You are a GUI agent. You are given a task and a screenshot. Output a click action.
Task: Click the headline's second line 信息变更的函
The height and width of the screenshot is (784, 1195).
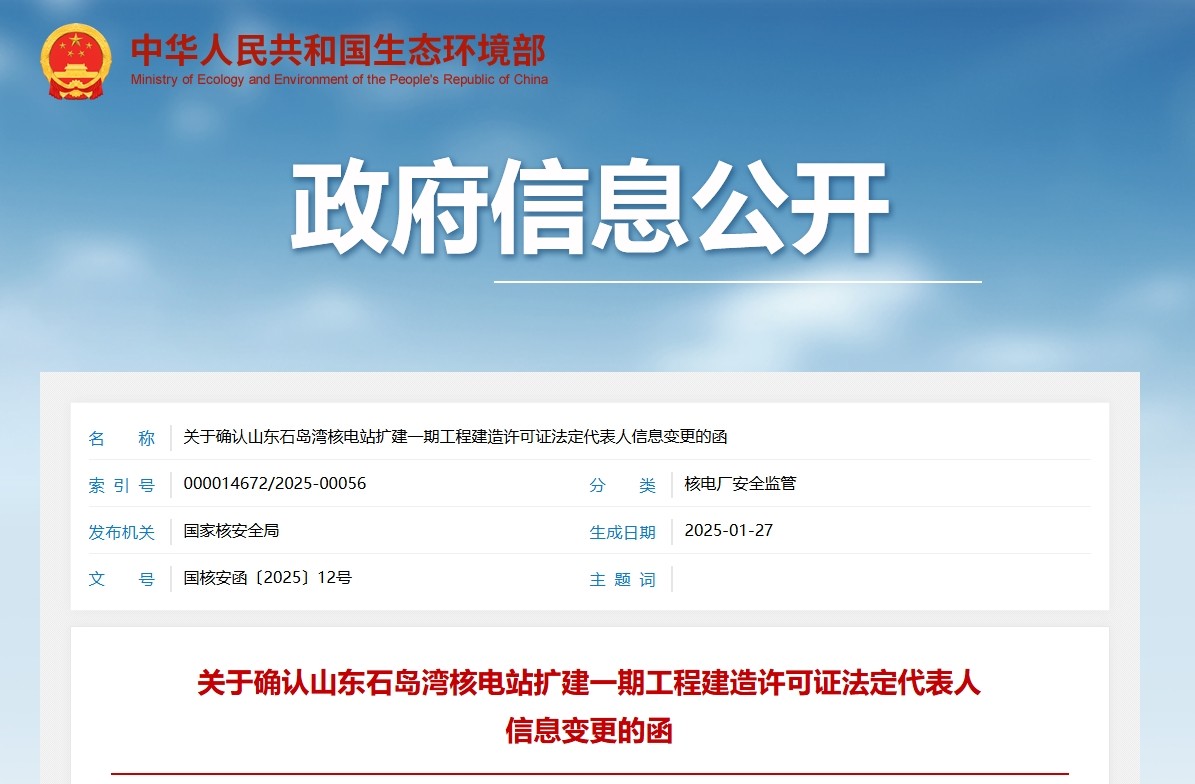[x=589, y=731]
